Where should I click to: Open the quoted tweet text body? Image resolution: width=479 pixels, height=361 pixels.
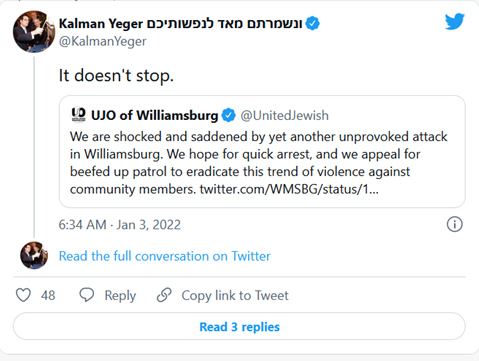click(x=259, y=163)
